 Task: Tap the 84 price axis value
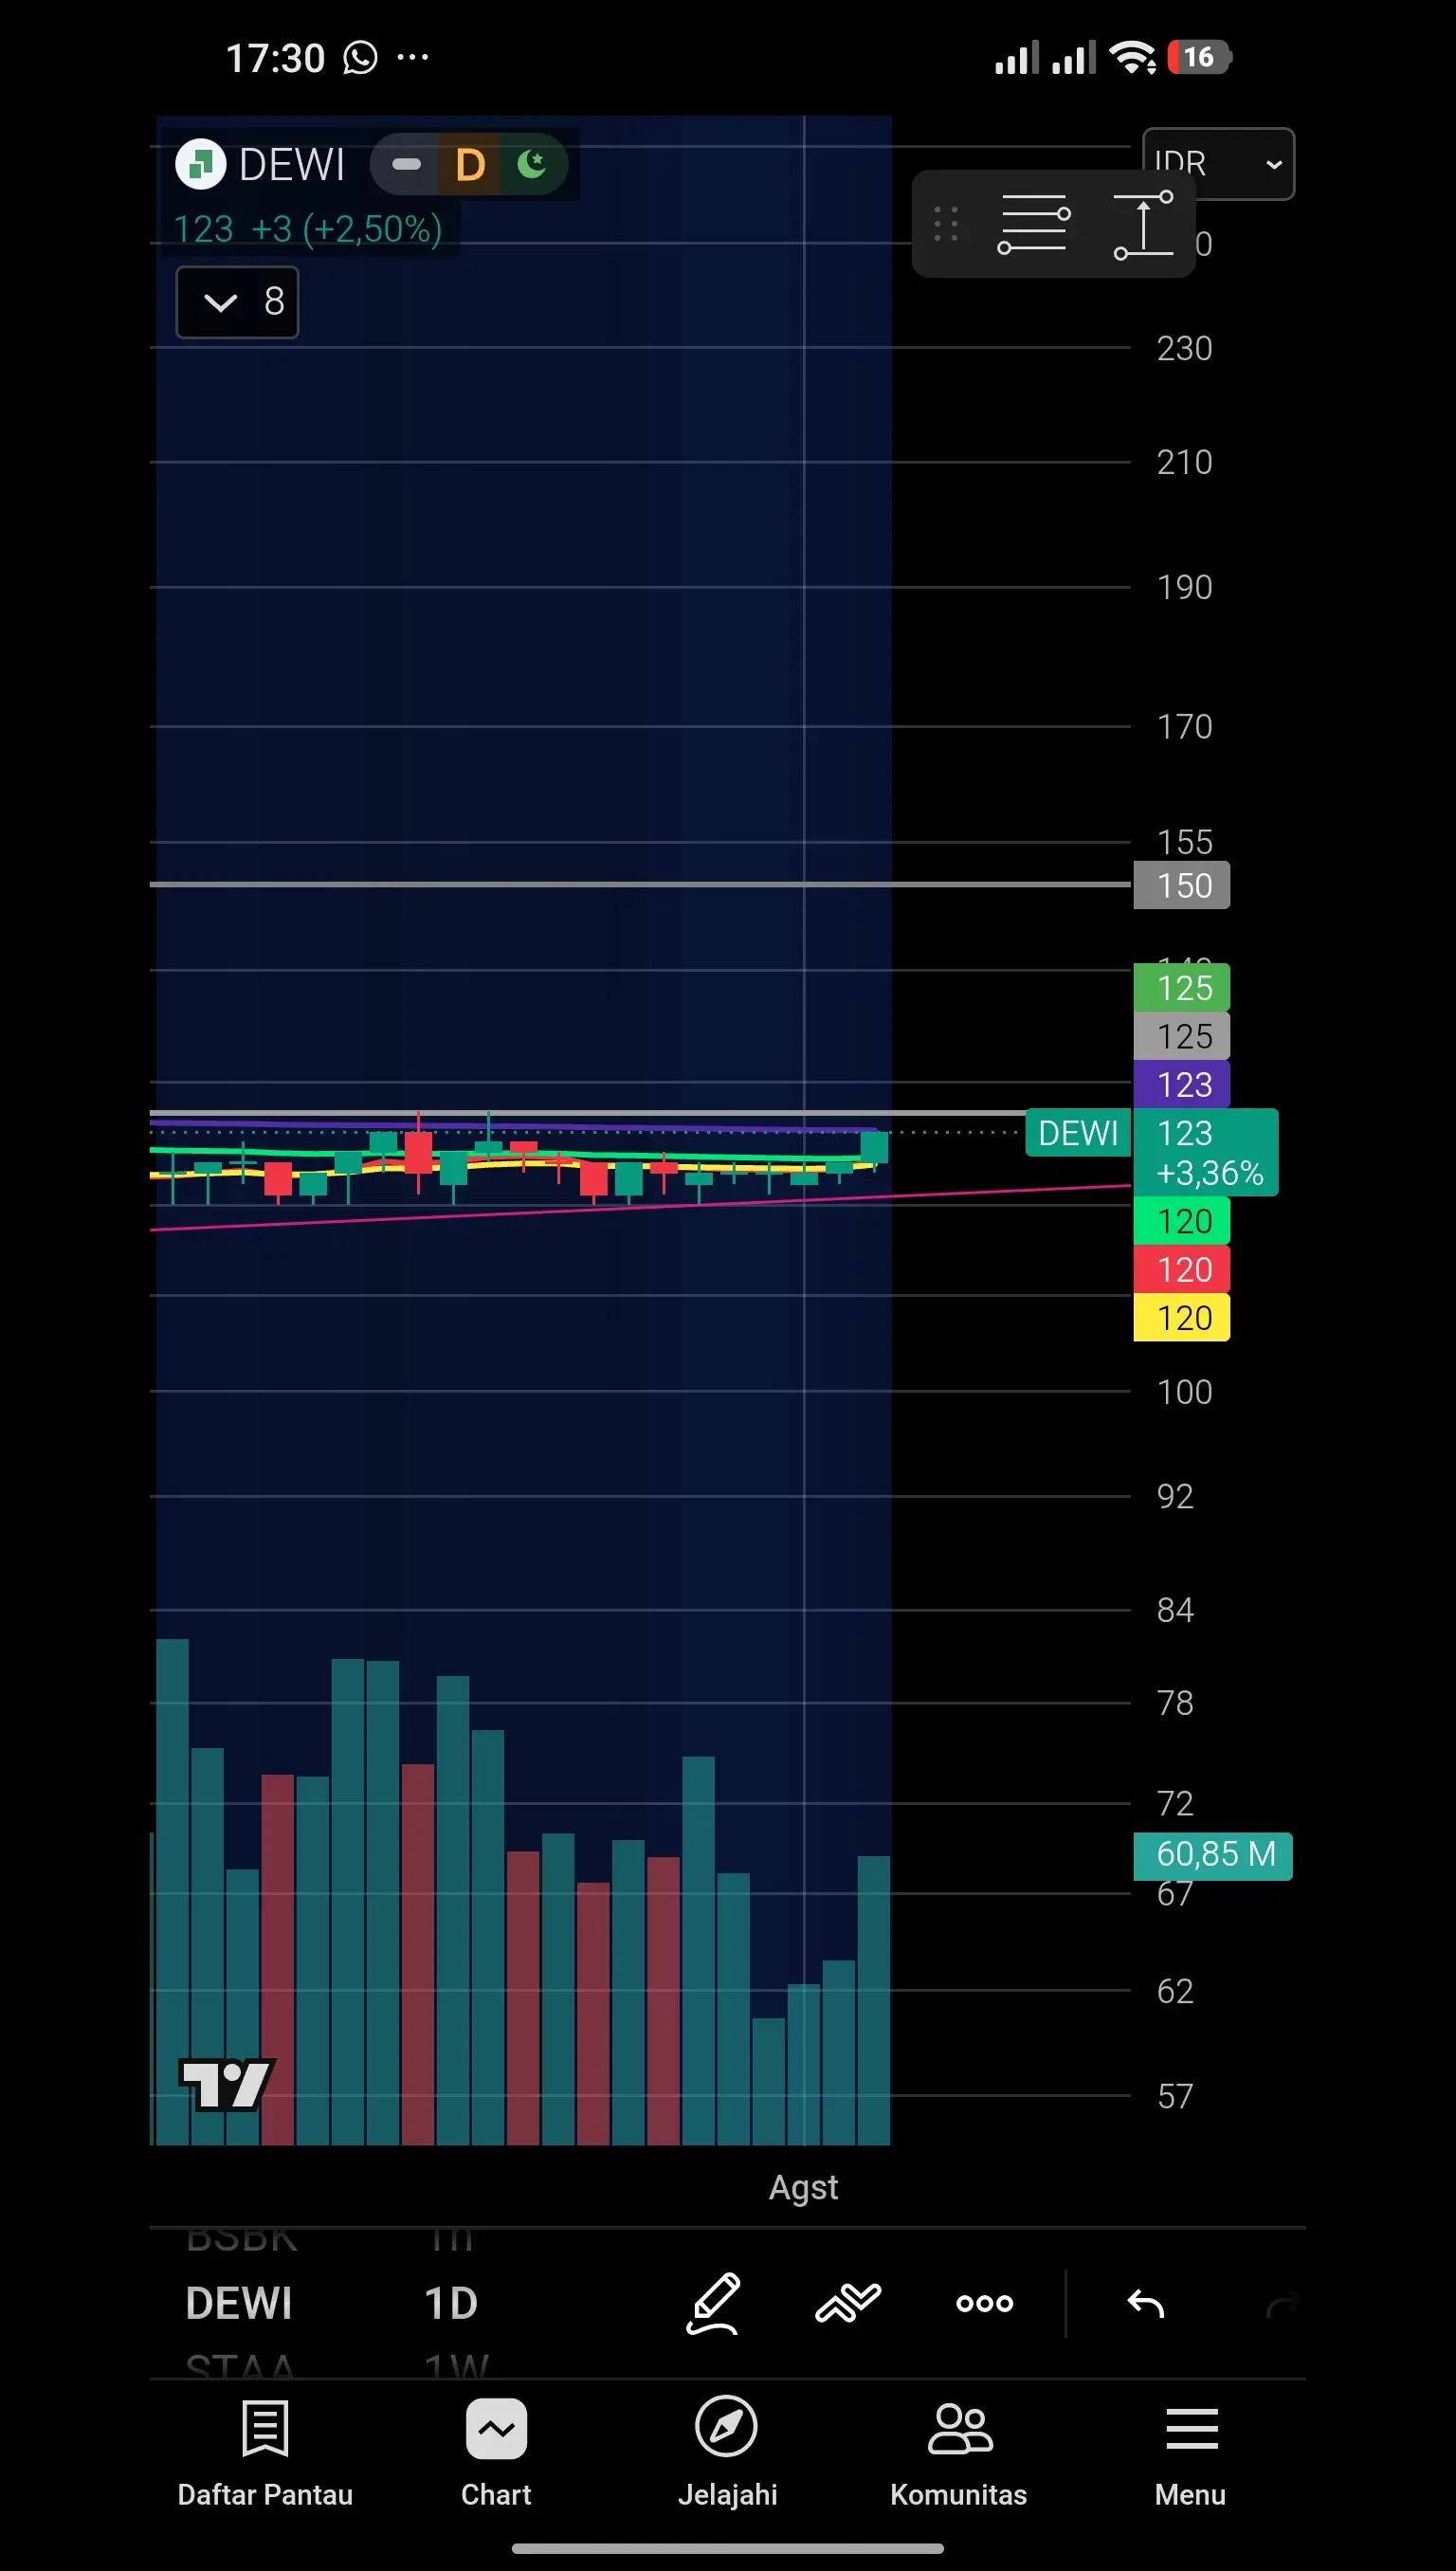(1175, 1610)
